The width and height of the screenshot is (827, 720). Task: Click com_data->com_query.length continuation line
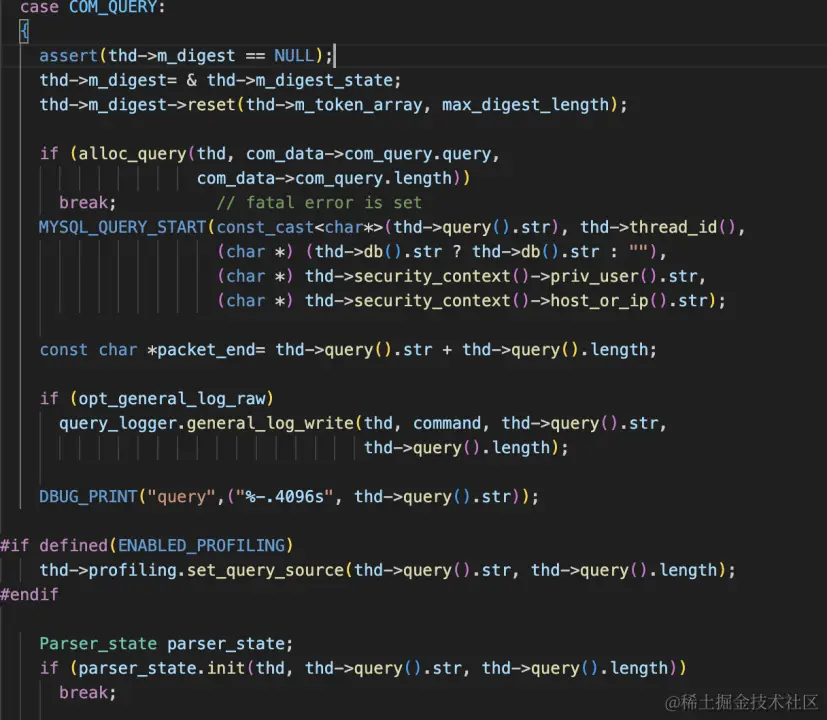(324, 178)
